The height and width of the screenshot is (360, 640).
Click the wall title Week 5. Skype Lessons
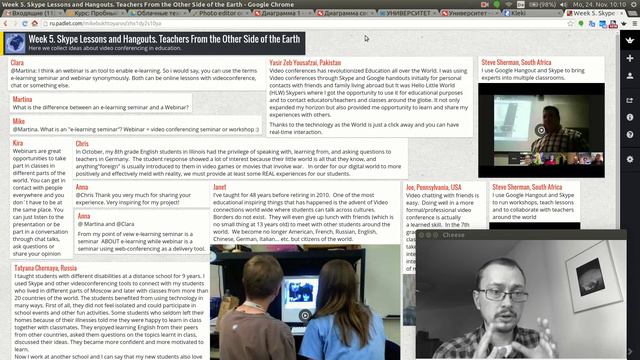[164, 39]
